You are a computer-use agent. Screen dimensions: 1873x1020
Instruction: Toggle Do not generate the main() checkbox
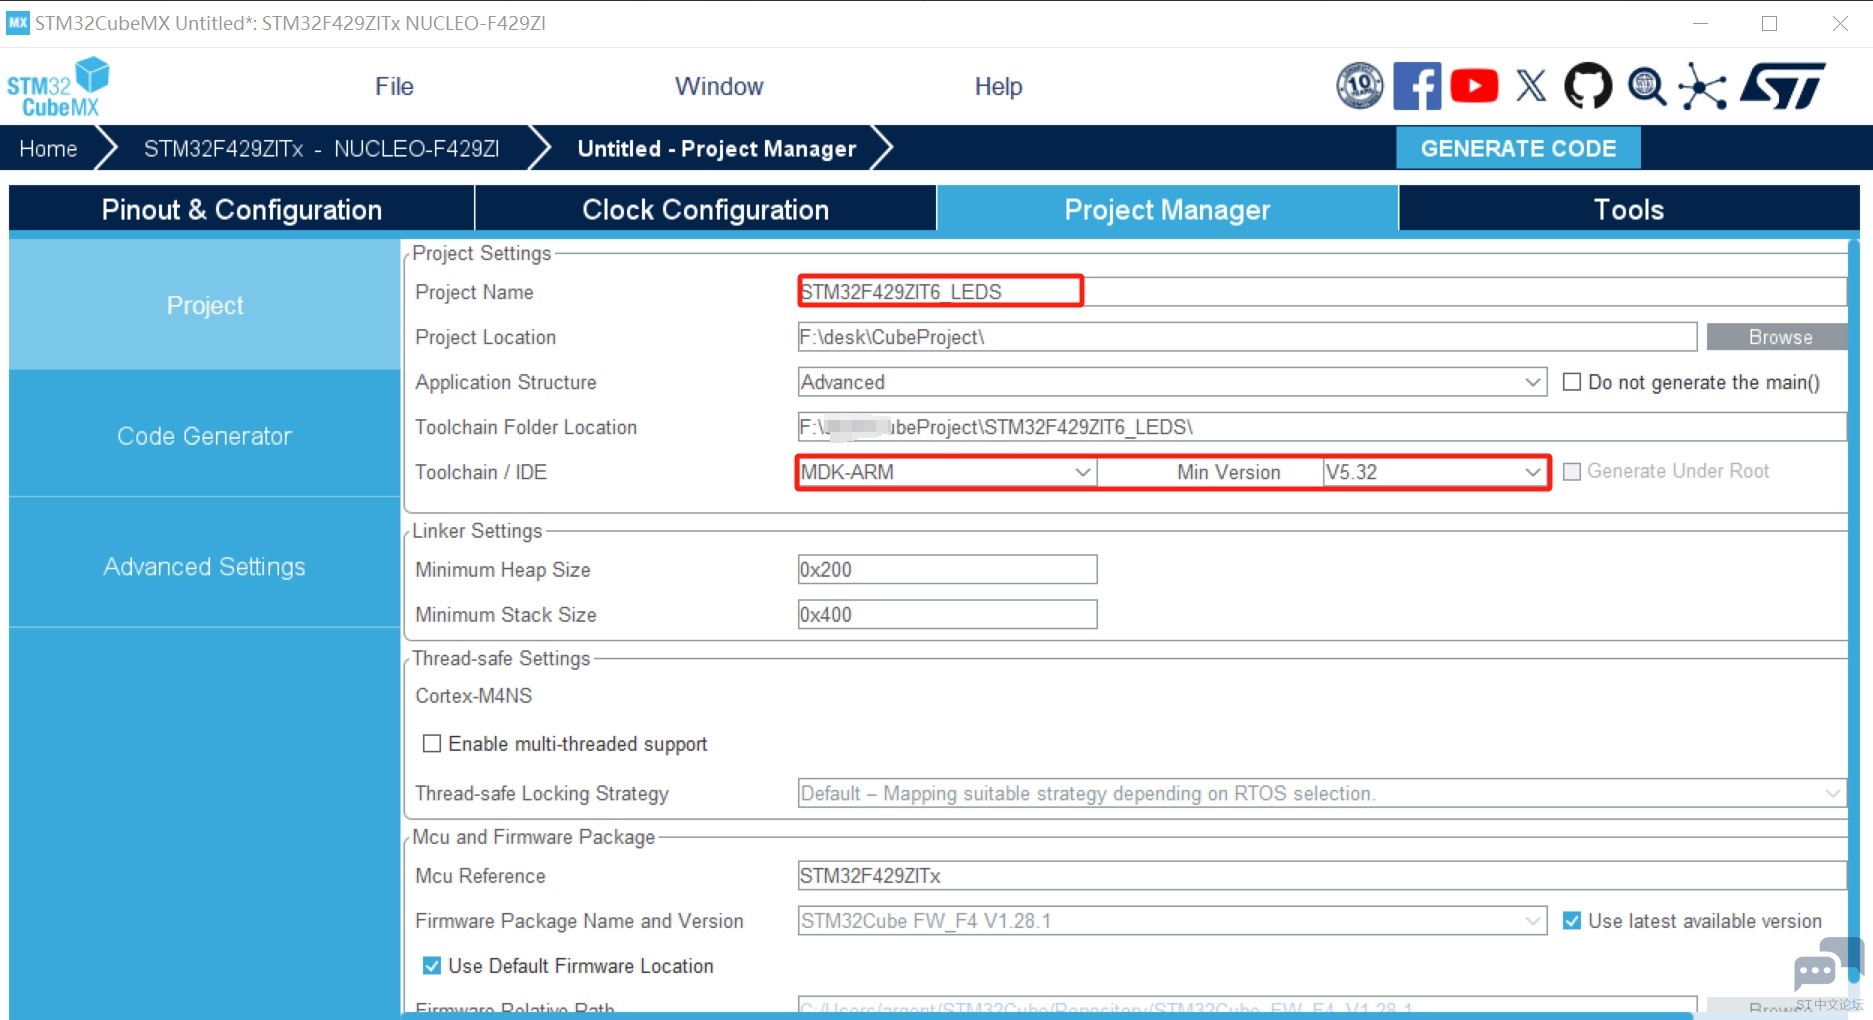pyautogui.click(x=1572, y=382)
